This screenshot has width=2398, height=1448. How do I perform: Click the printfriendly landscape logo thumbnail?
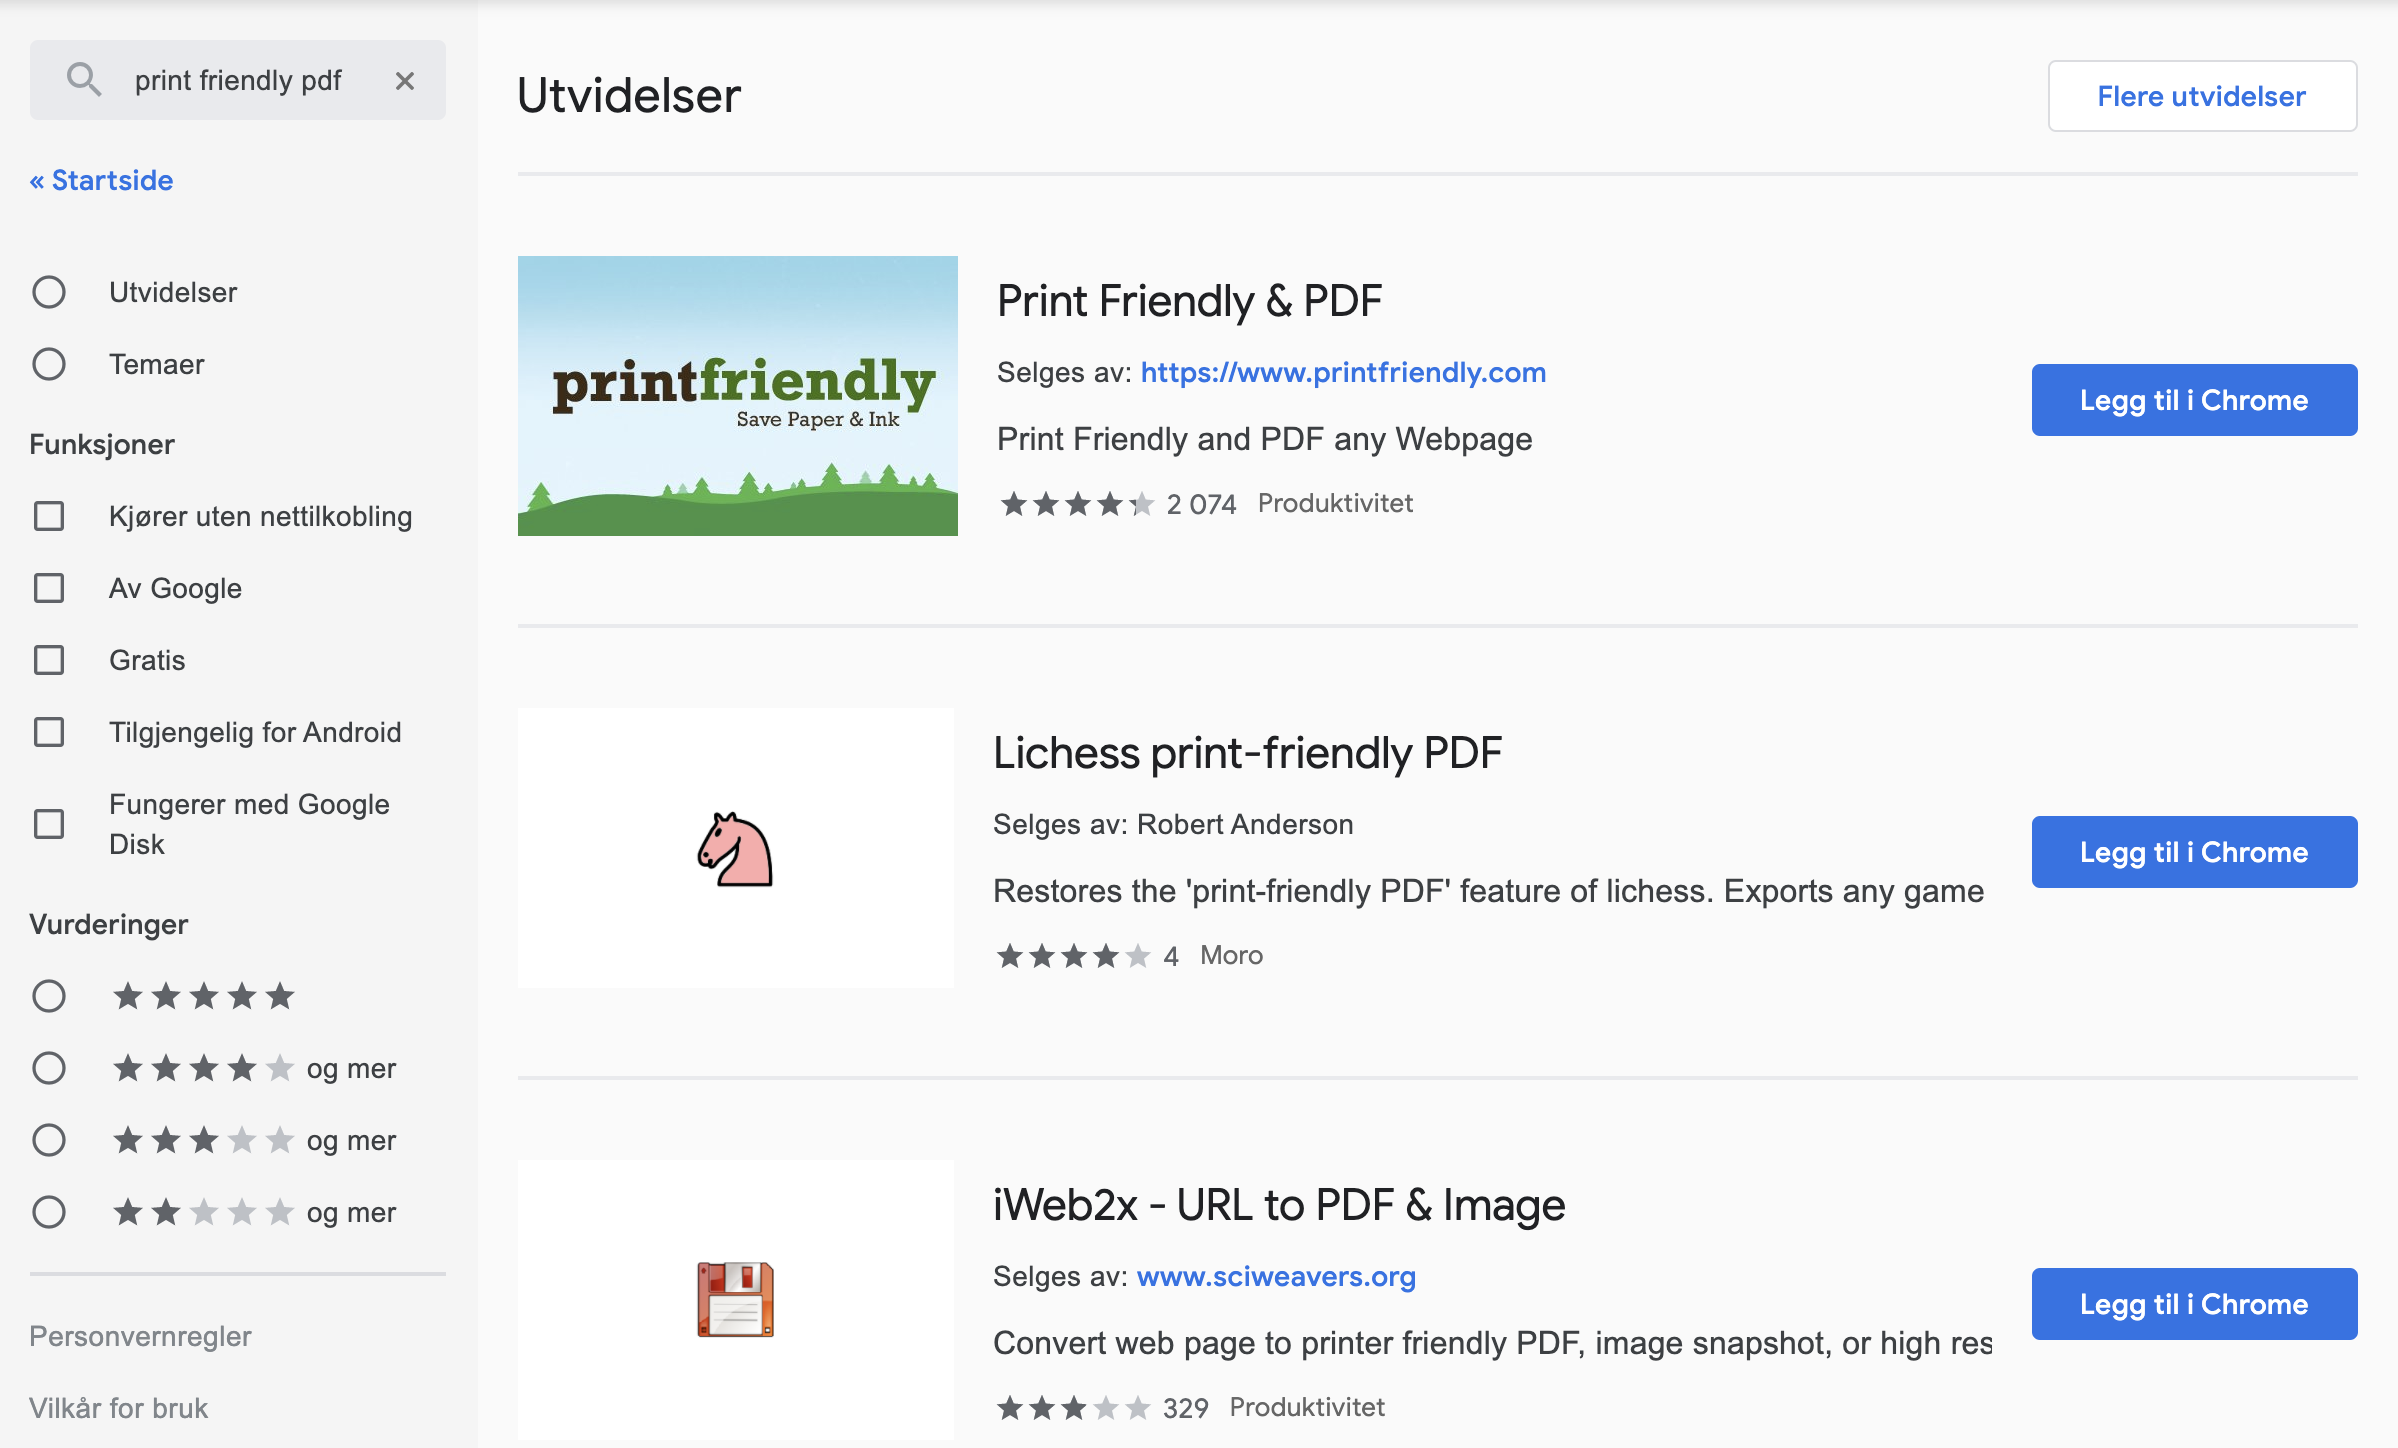[738, 396]
